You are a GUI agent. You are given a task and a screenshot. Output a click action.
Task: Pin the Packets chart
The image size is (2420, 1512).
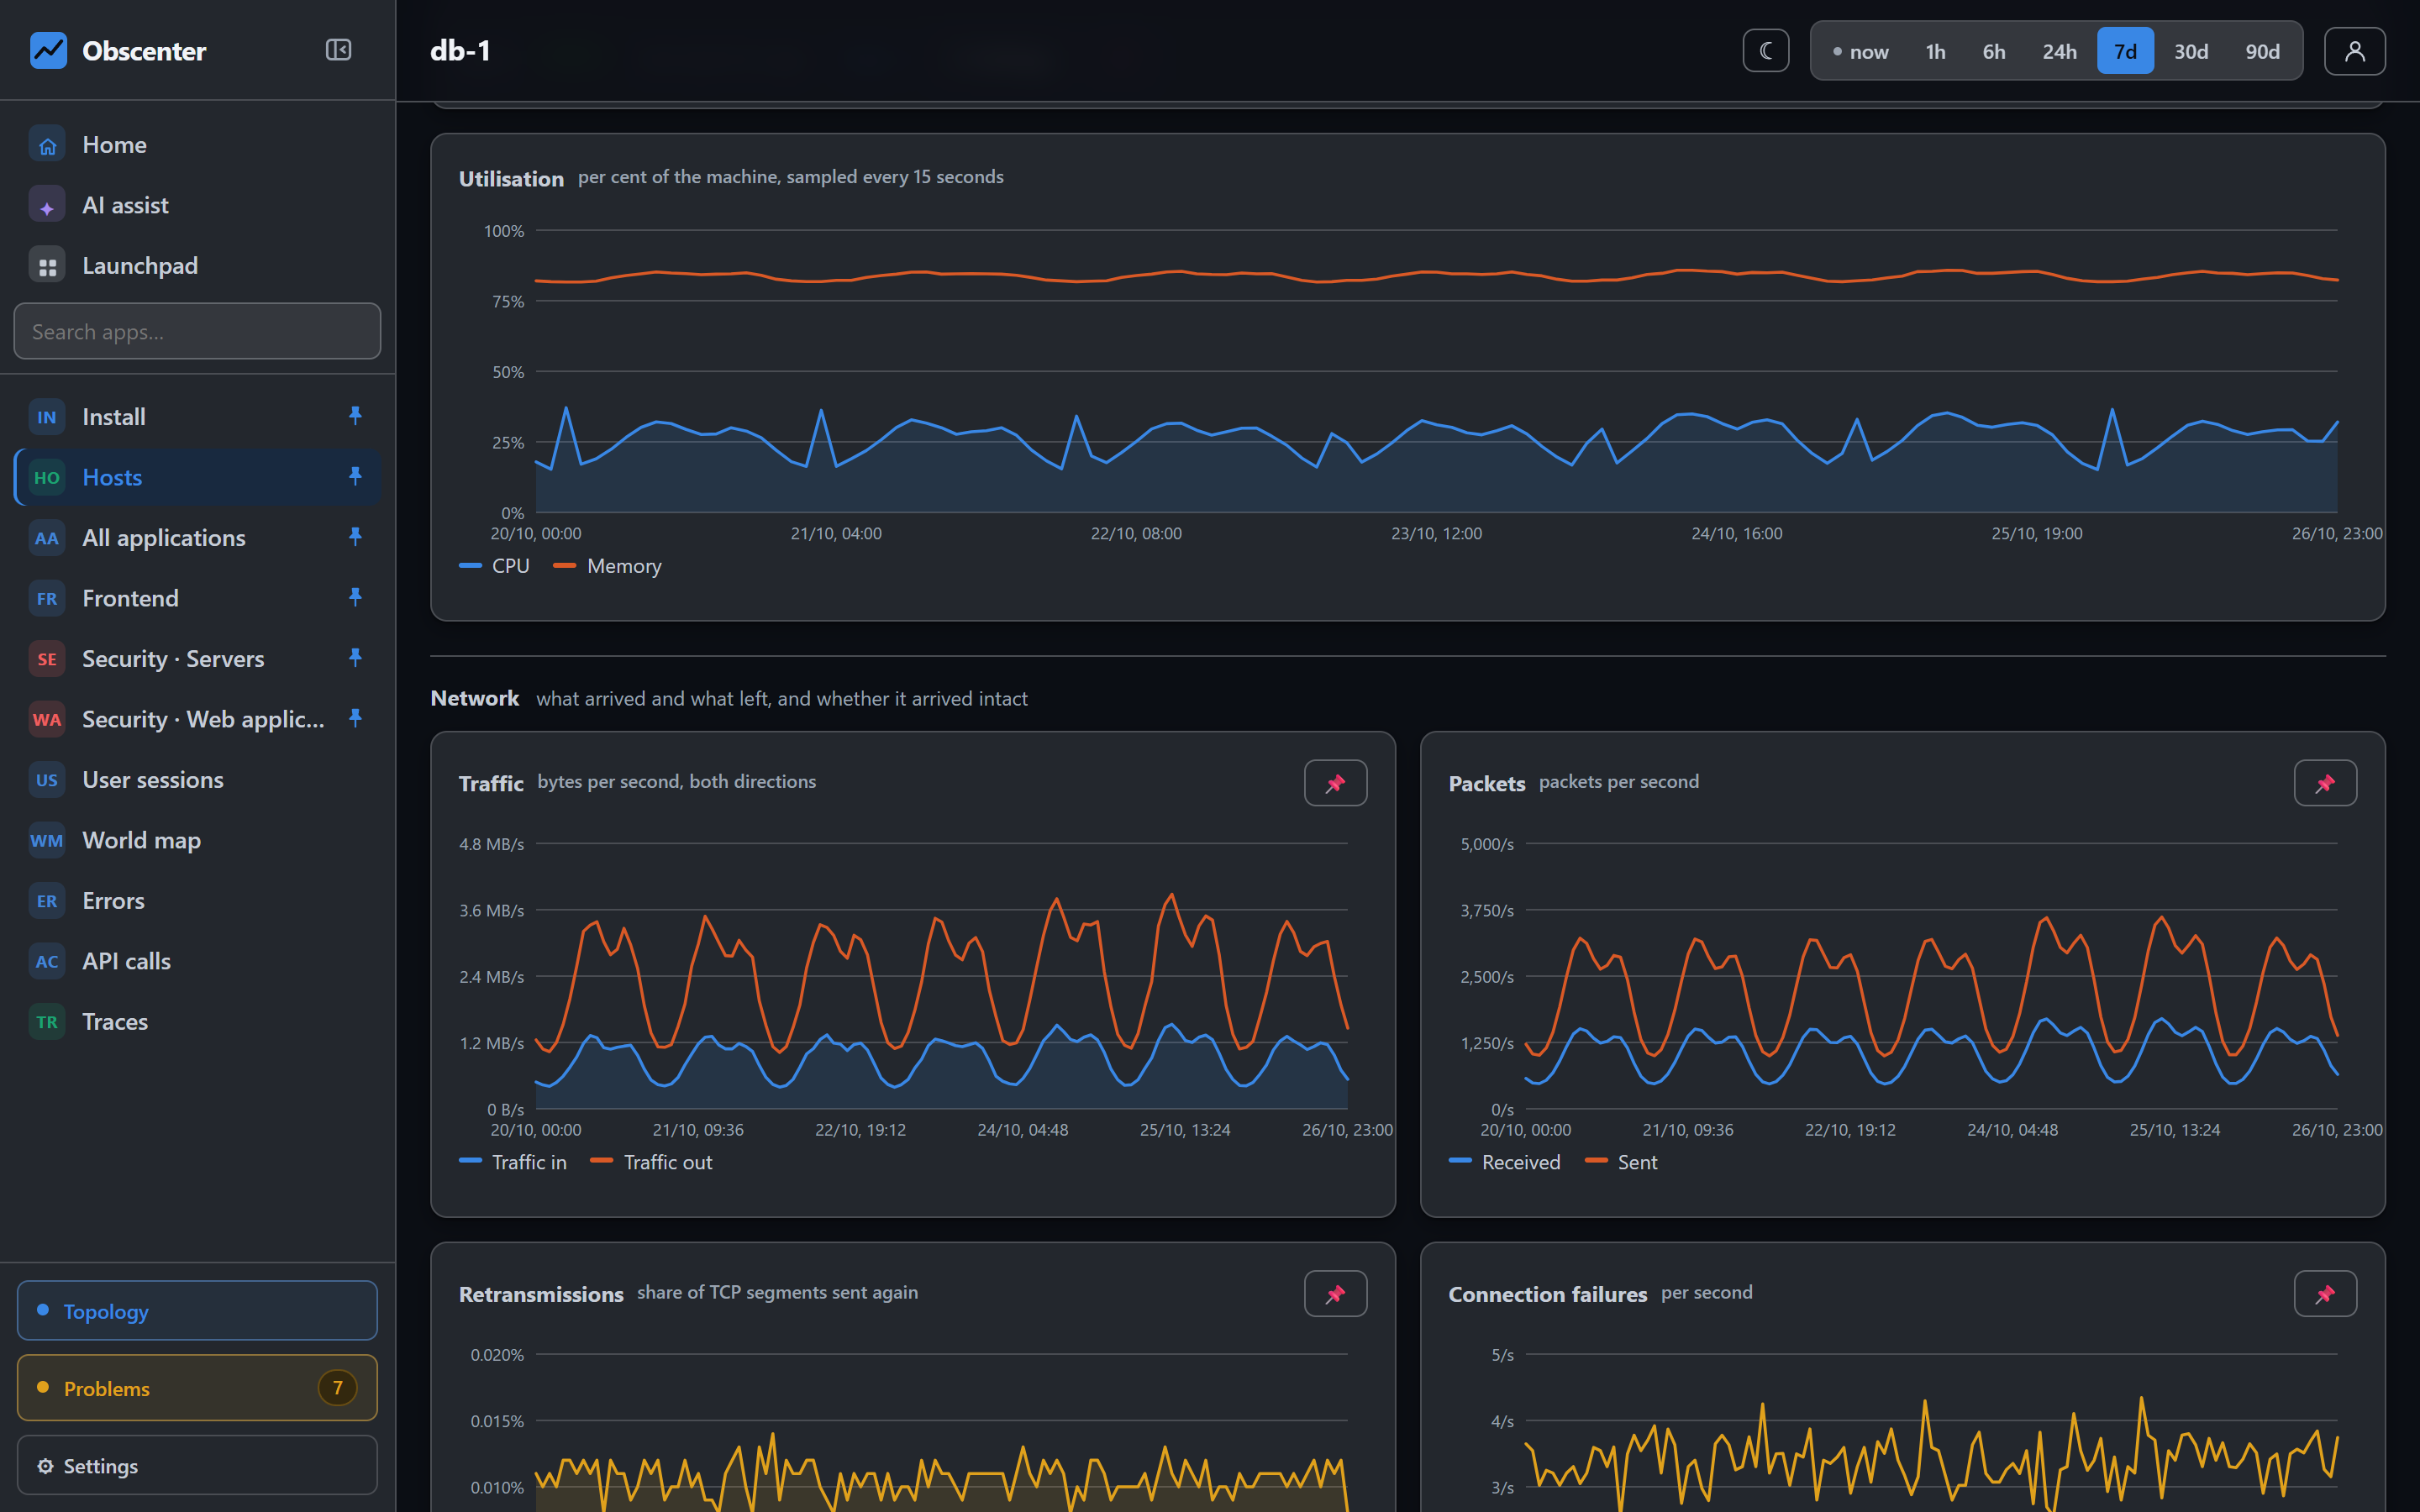click(x=2324, y=783)
